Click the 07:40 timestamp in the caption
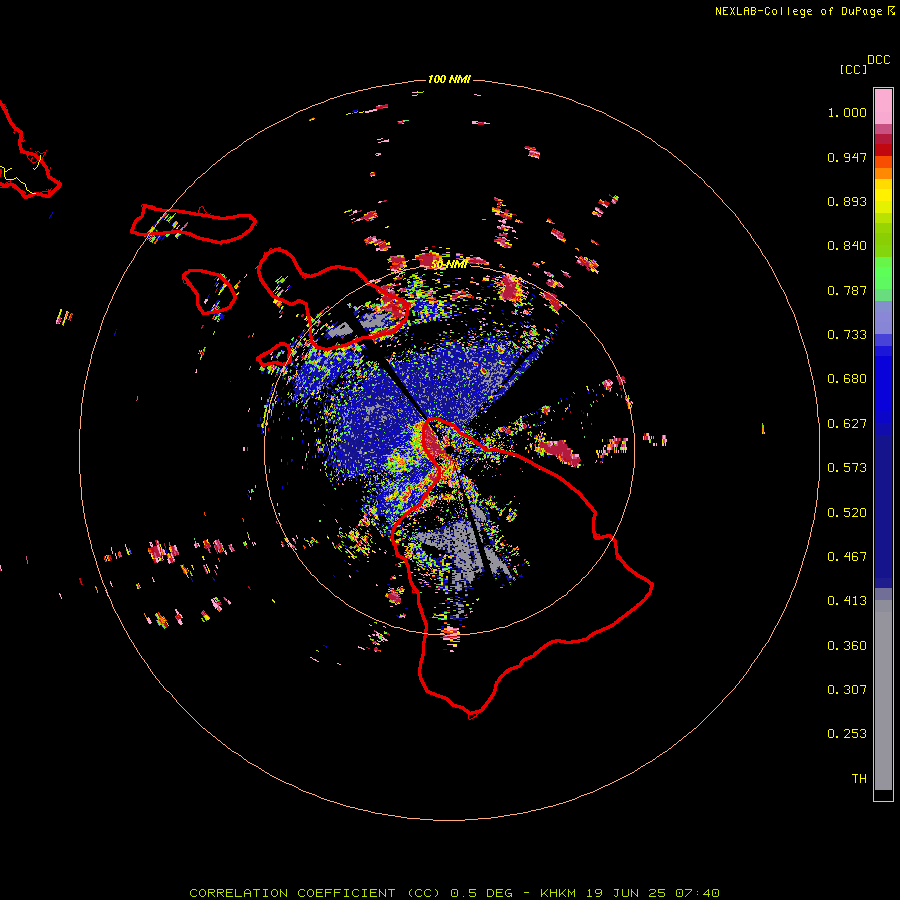The image size is (900, 900). (697, 893)
